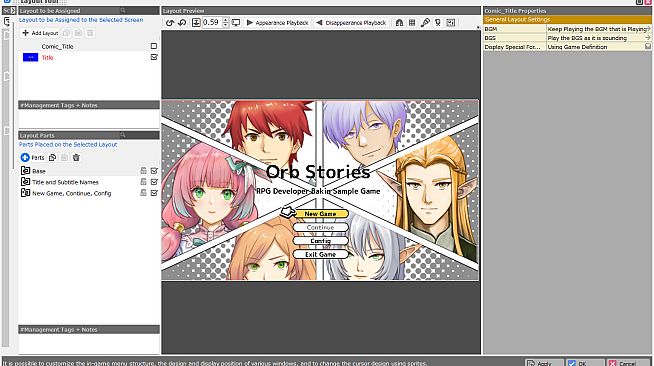
Task: Click the undo arrow in Layout Preview toolbar
Action: click(x=170, y=23)
